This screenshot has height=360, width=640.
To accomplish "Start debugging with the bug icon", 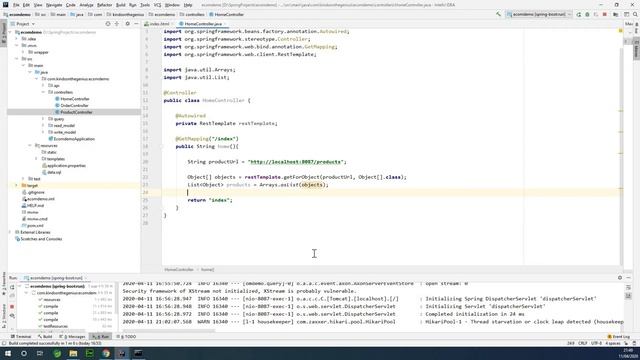I will coord(587,14).
